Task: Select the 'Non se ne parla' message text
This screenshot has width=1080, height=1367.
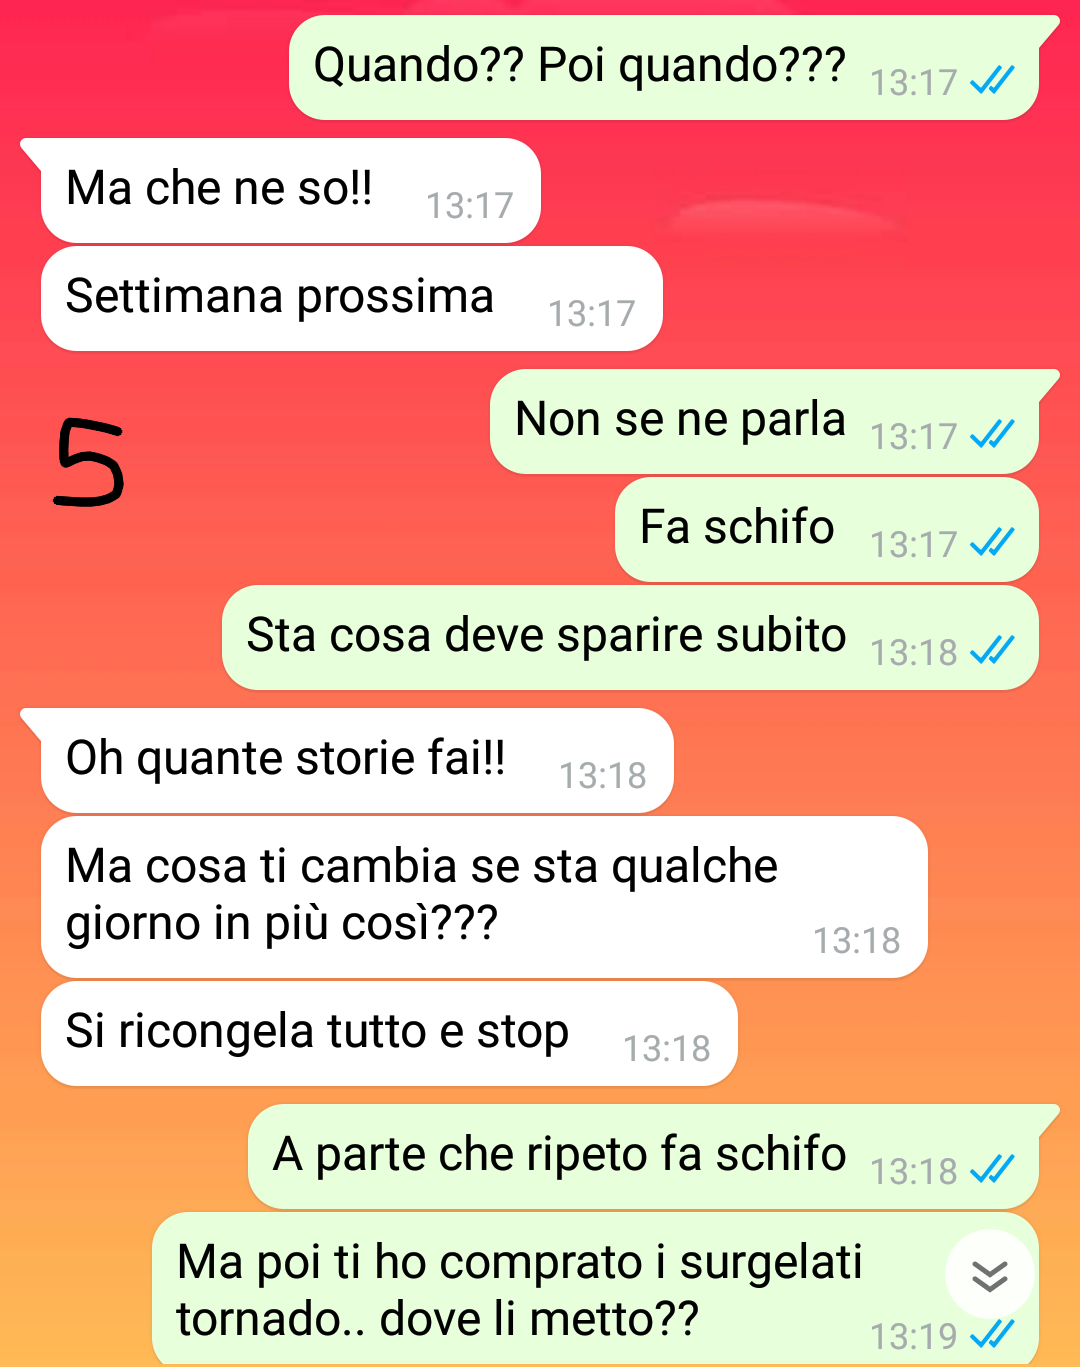Action: [x=680, y=419]
